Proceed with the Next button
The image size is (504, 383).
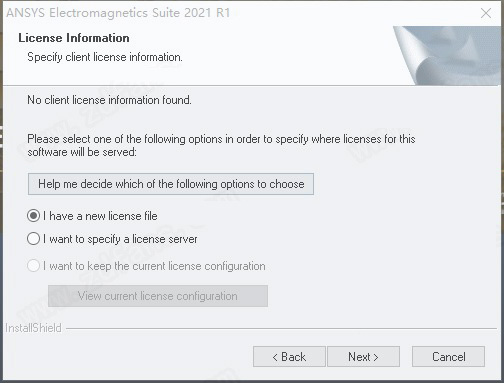coord(363,357)
